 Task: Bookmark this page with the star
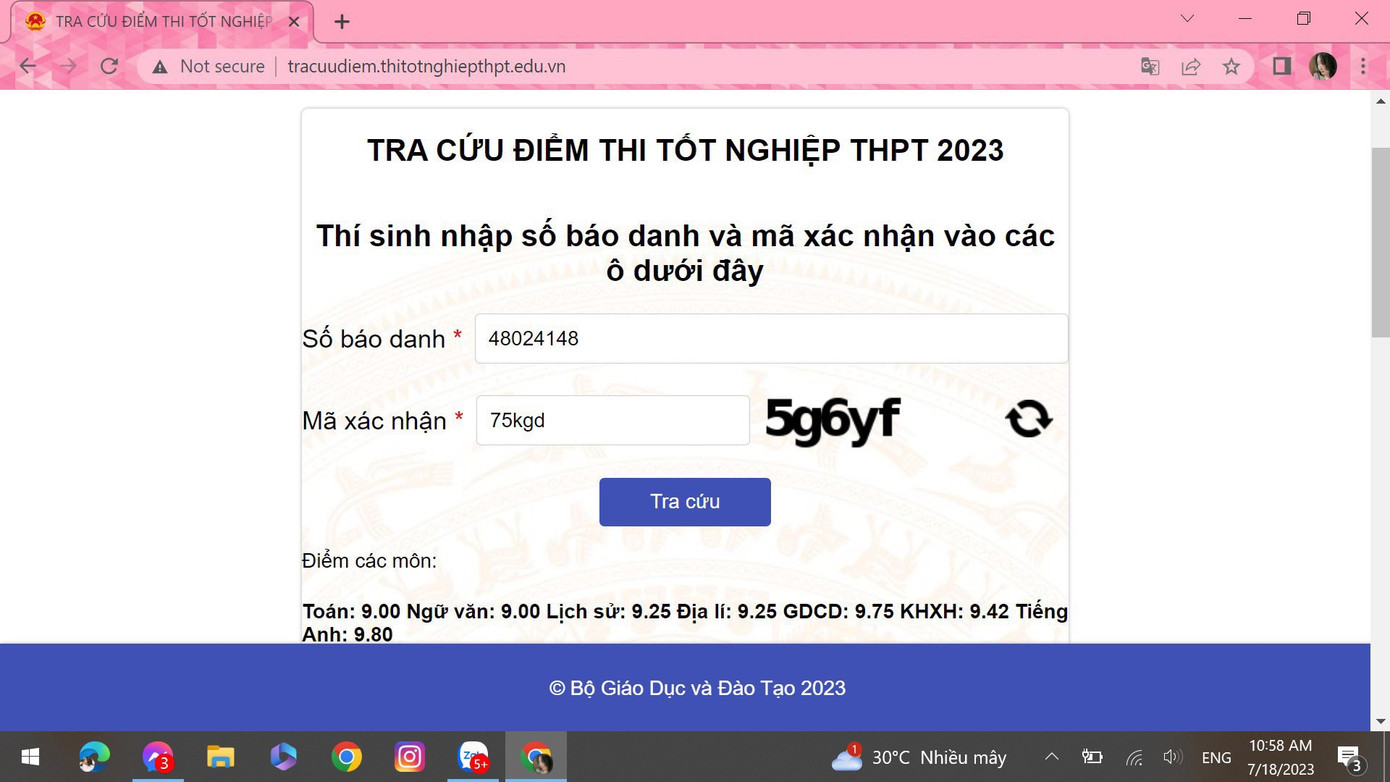coord(1231,66)
